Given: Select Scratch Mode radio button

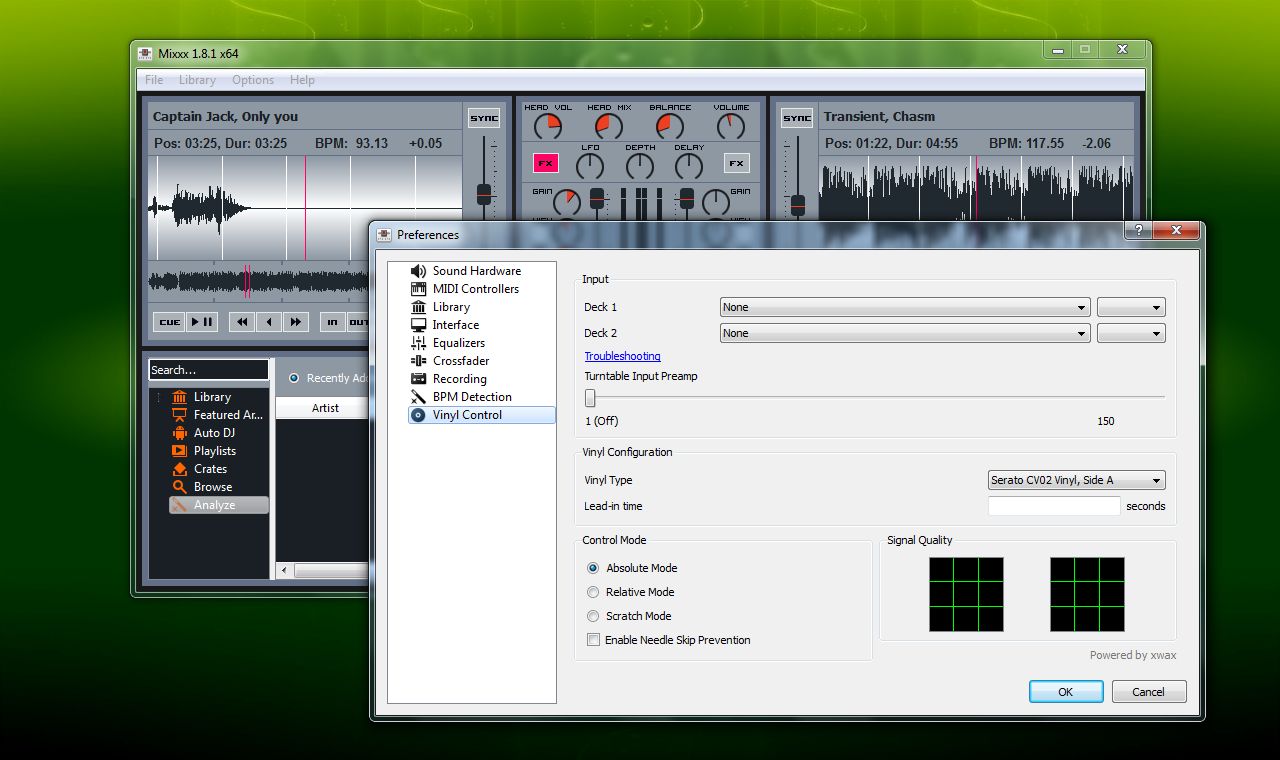Looking at the screenshot, I should (593, 616).
